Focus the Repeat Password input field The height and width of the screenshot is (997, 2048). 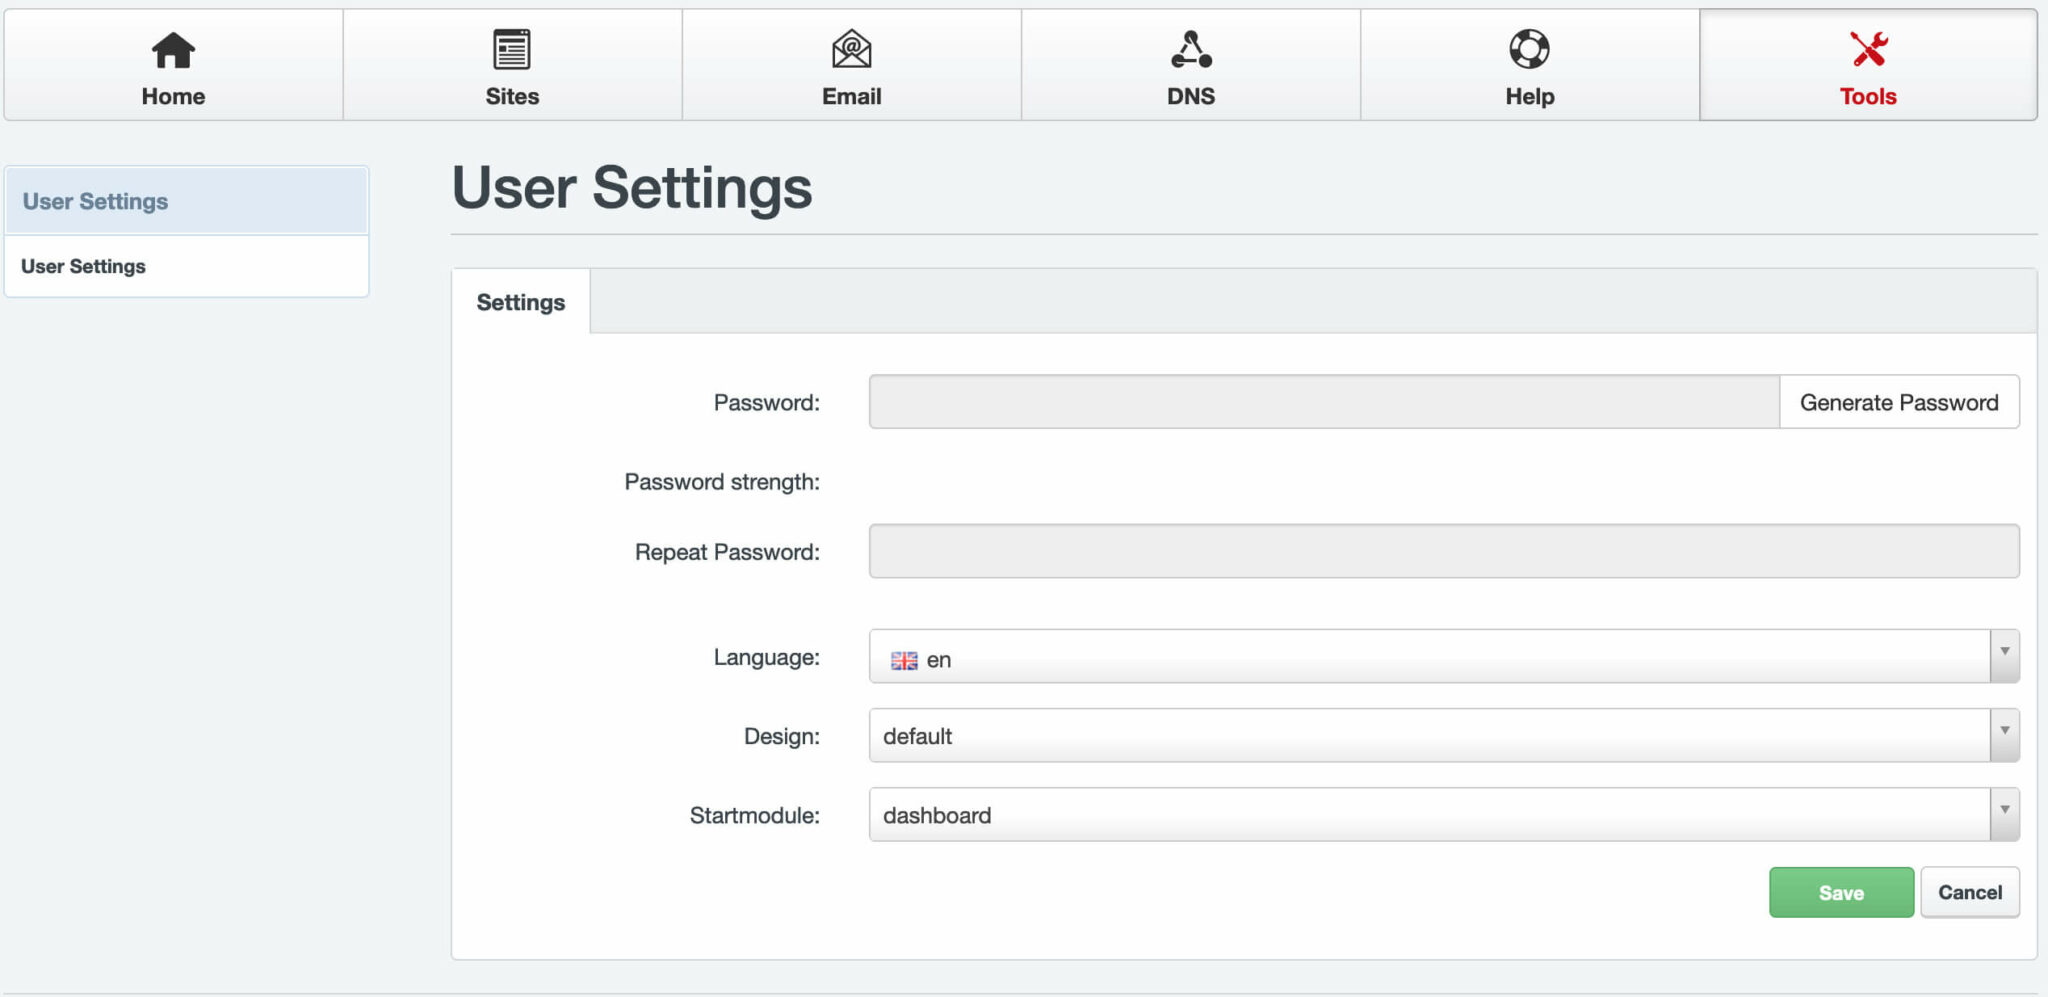[1444, 551]
